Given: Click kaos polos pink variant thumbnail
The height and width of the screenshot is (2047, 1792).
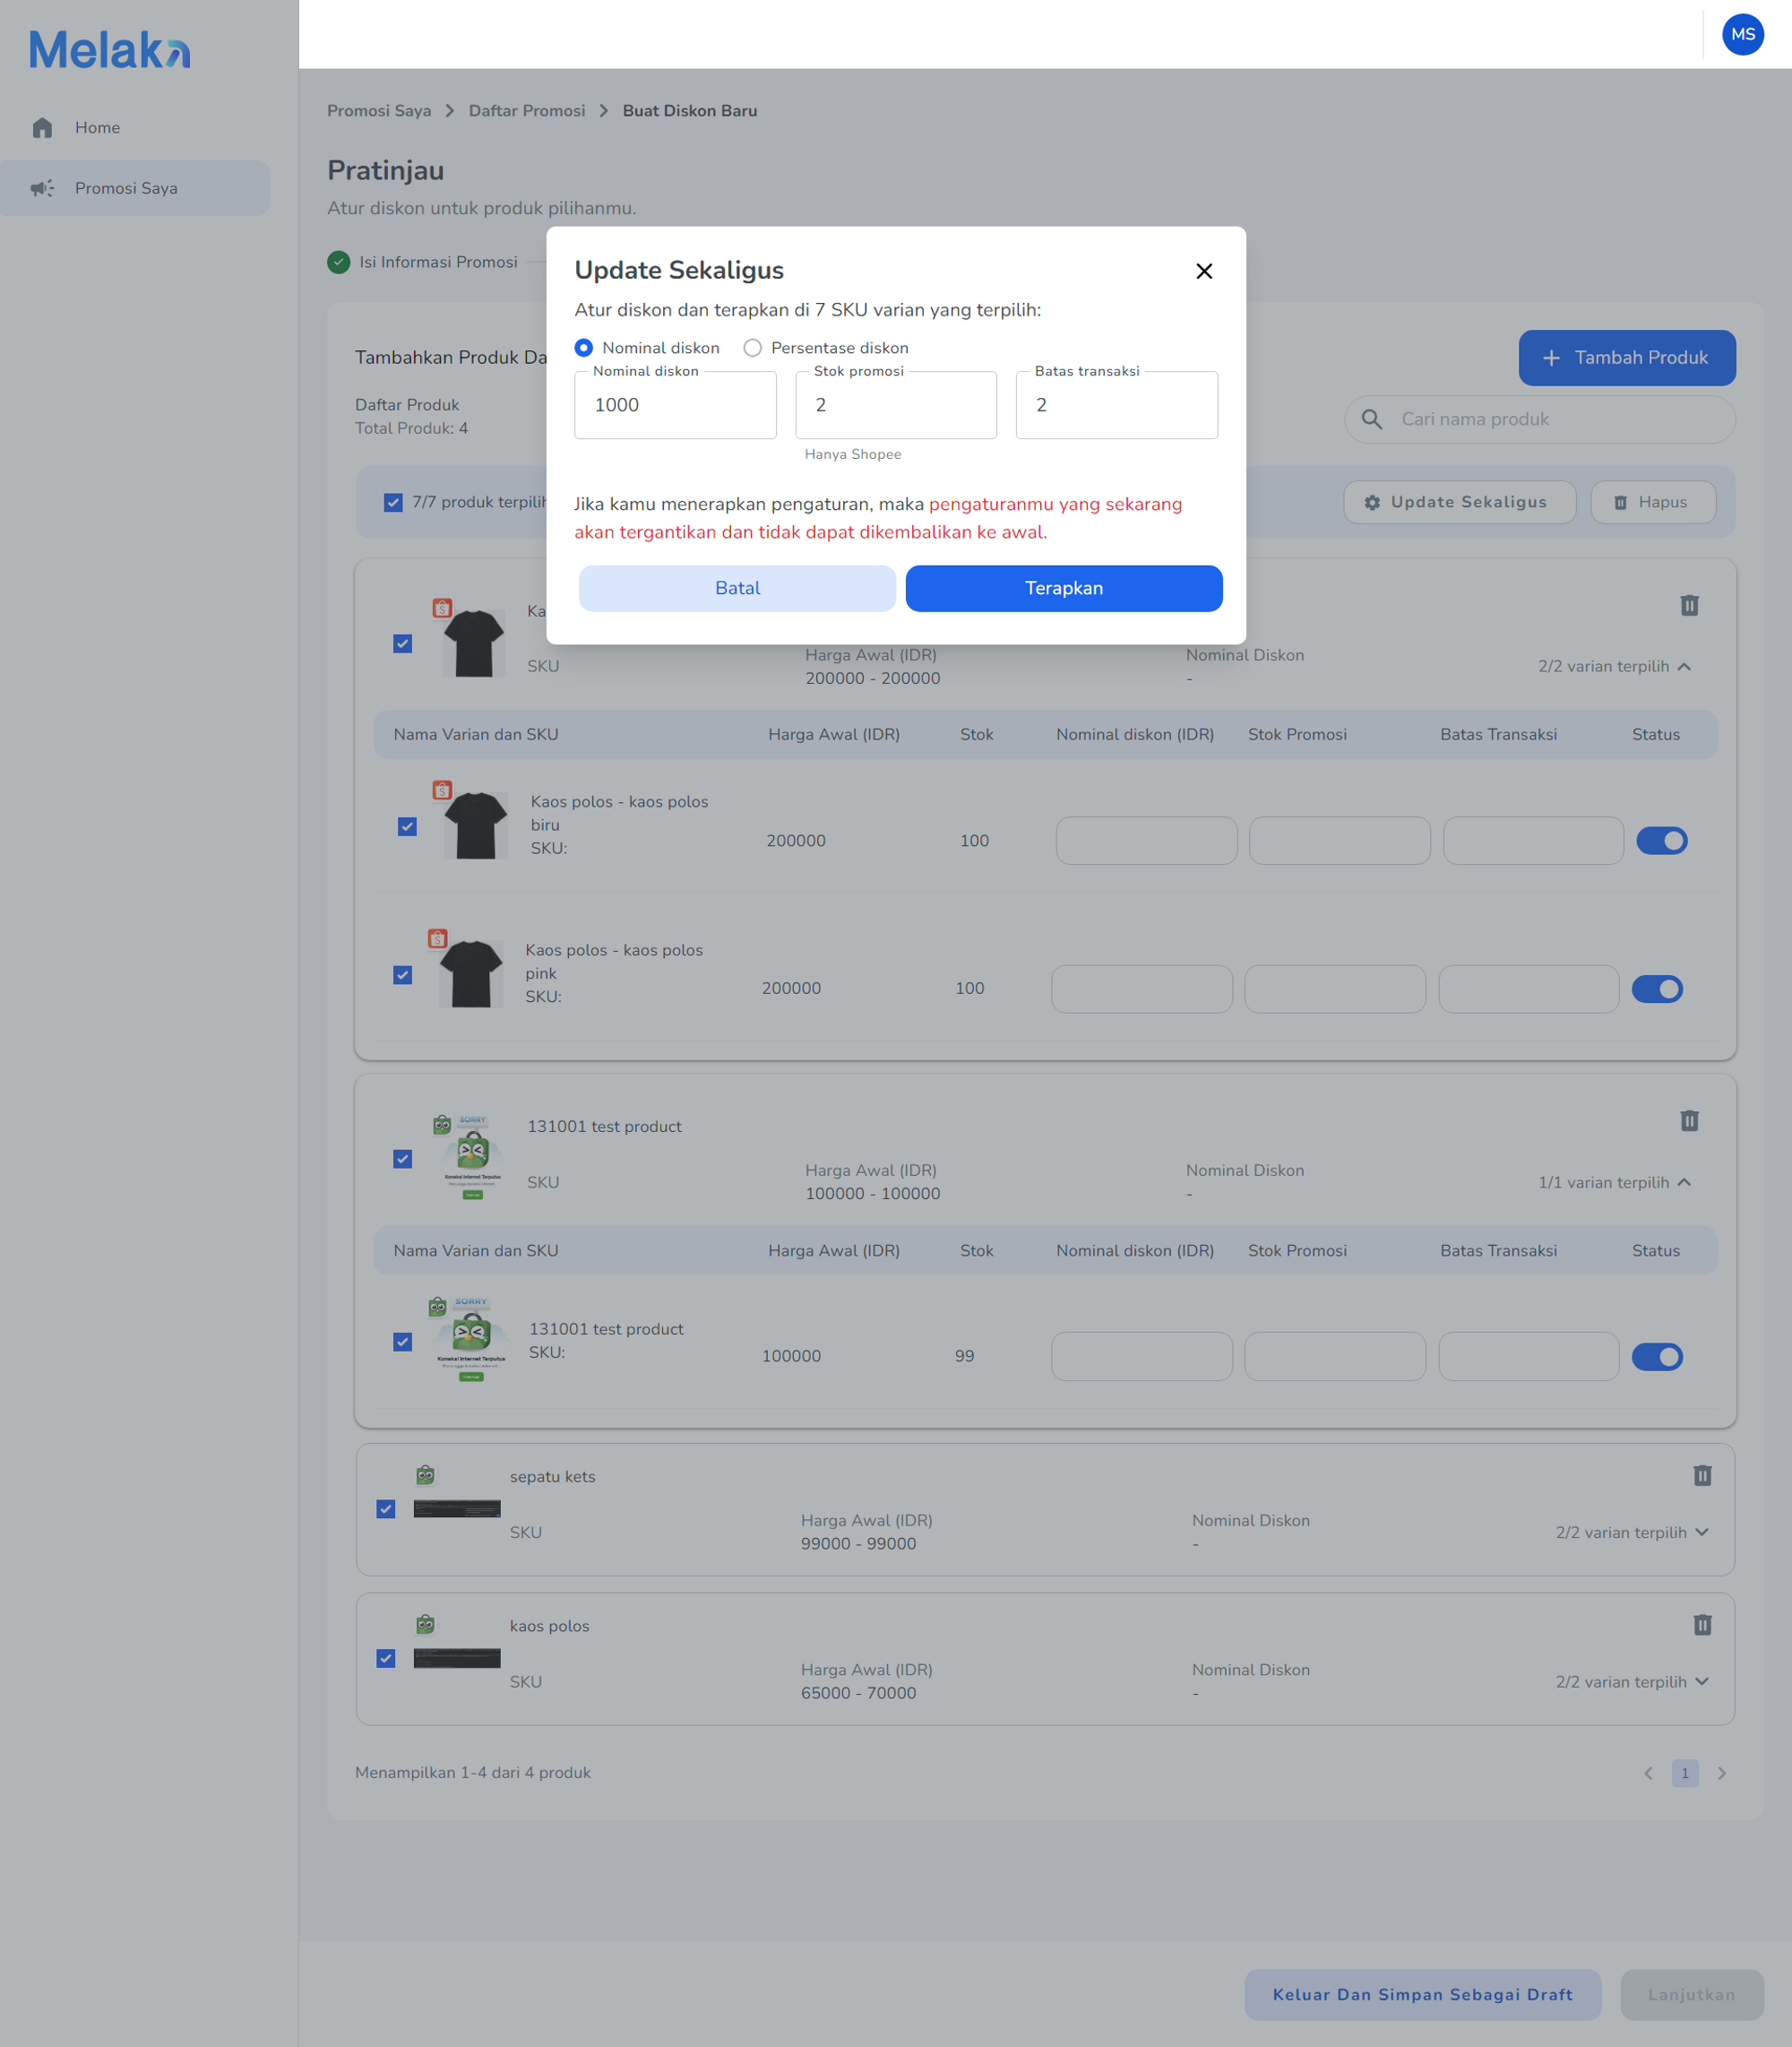Looking at the screenshot, I should pos(470,974).
